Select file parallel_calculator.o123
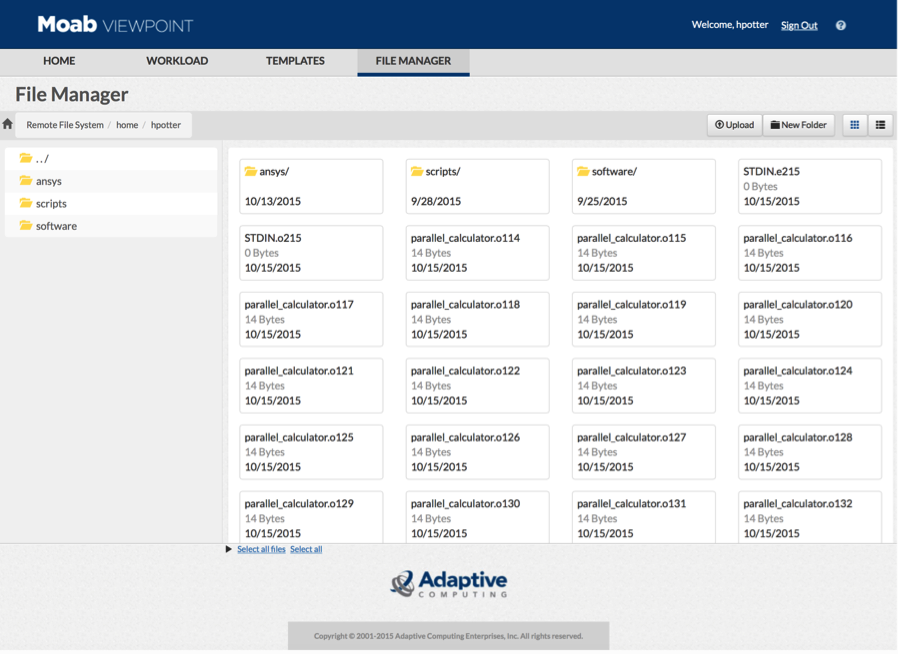The width and height of the screenshot is (899, 655). [x=644, y=386]
